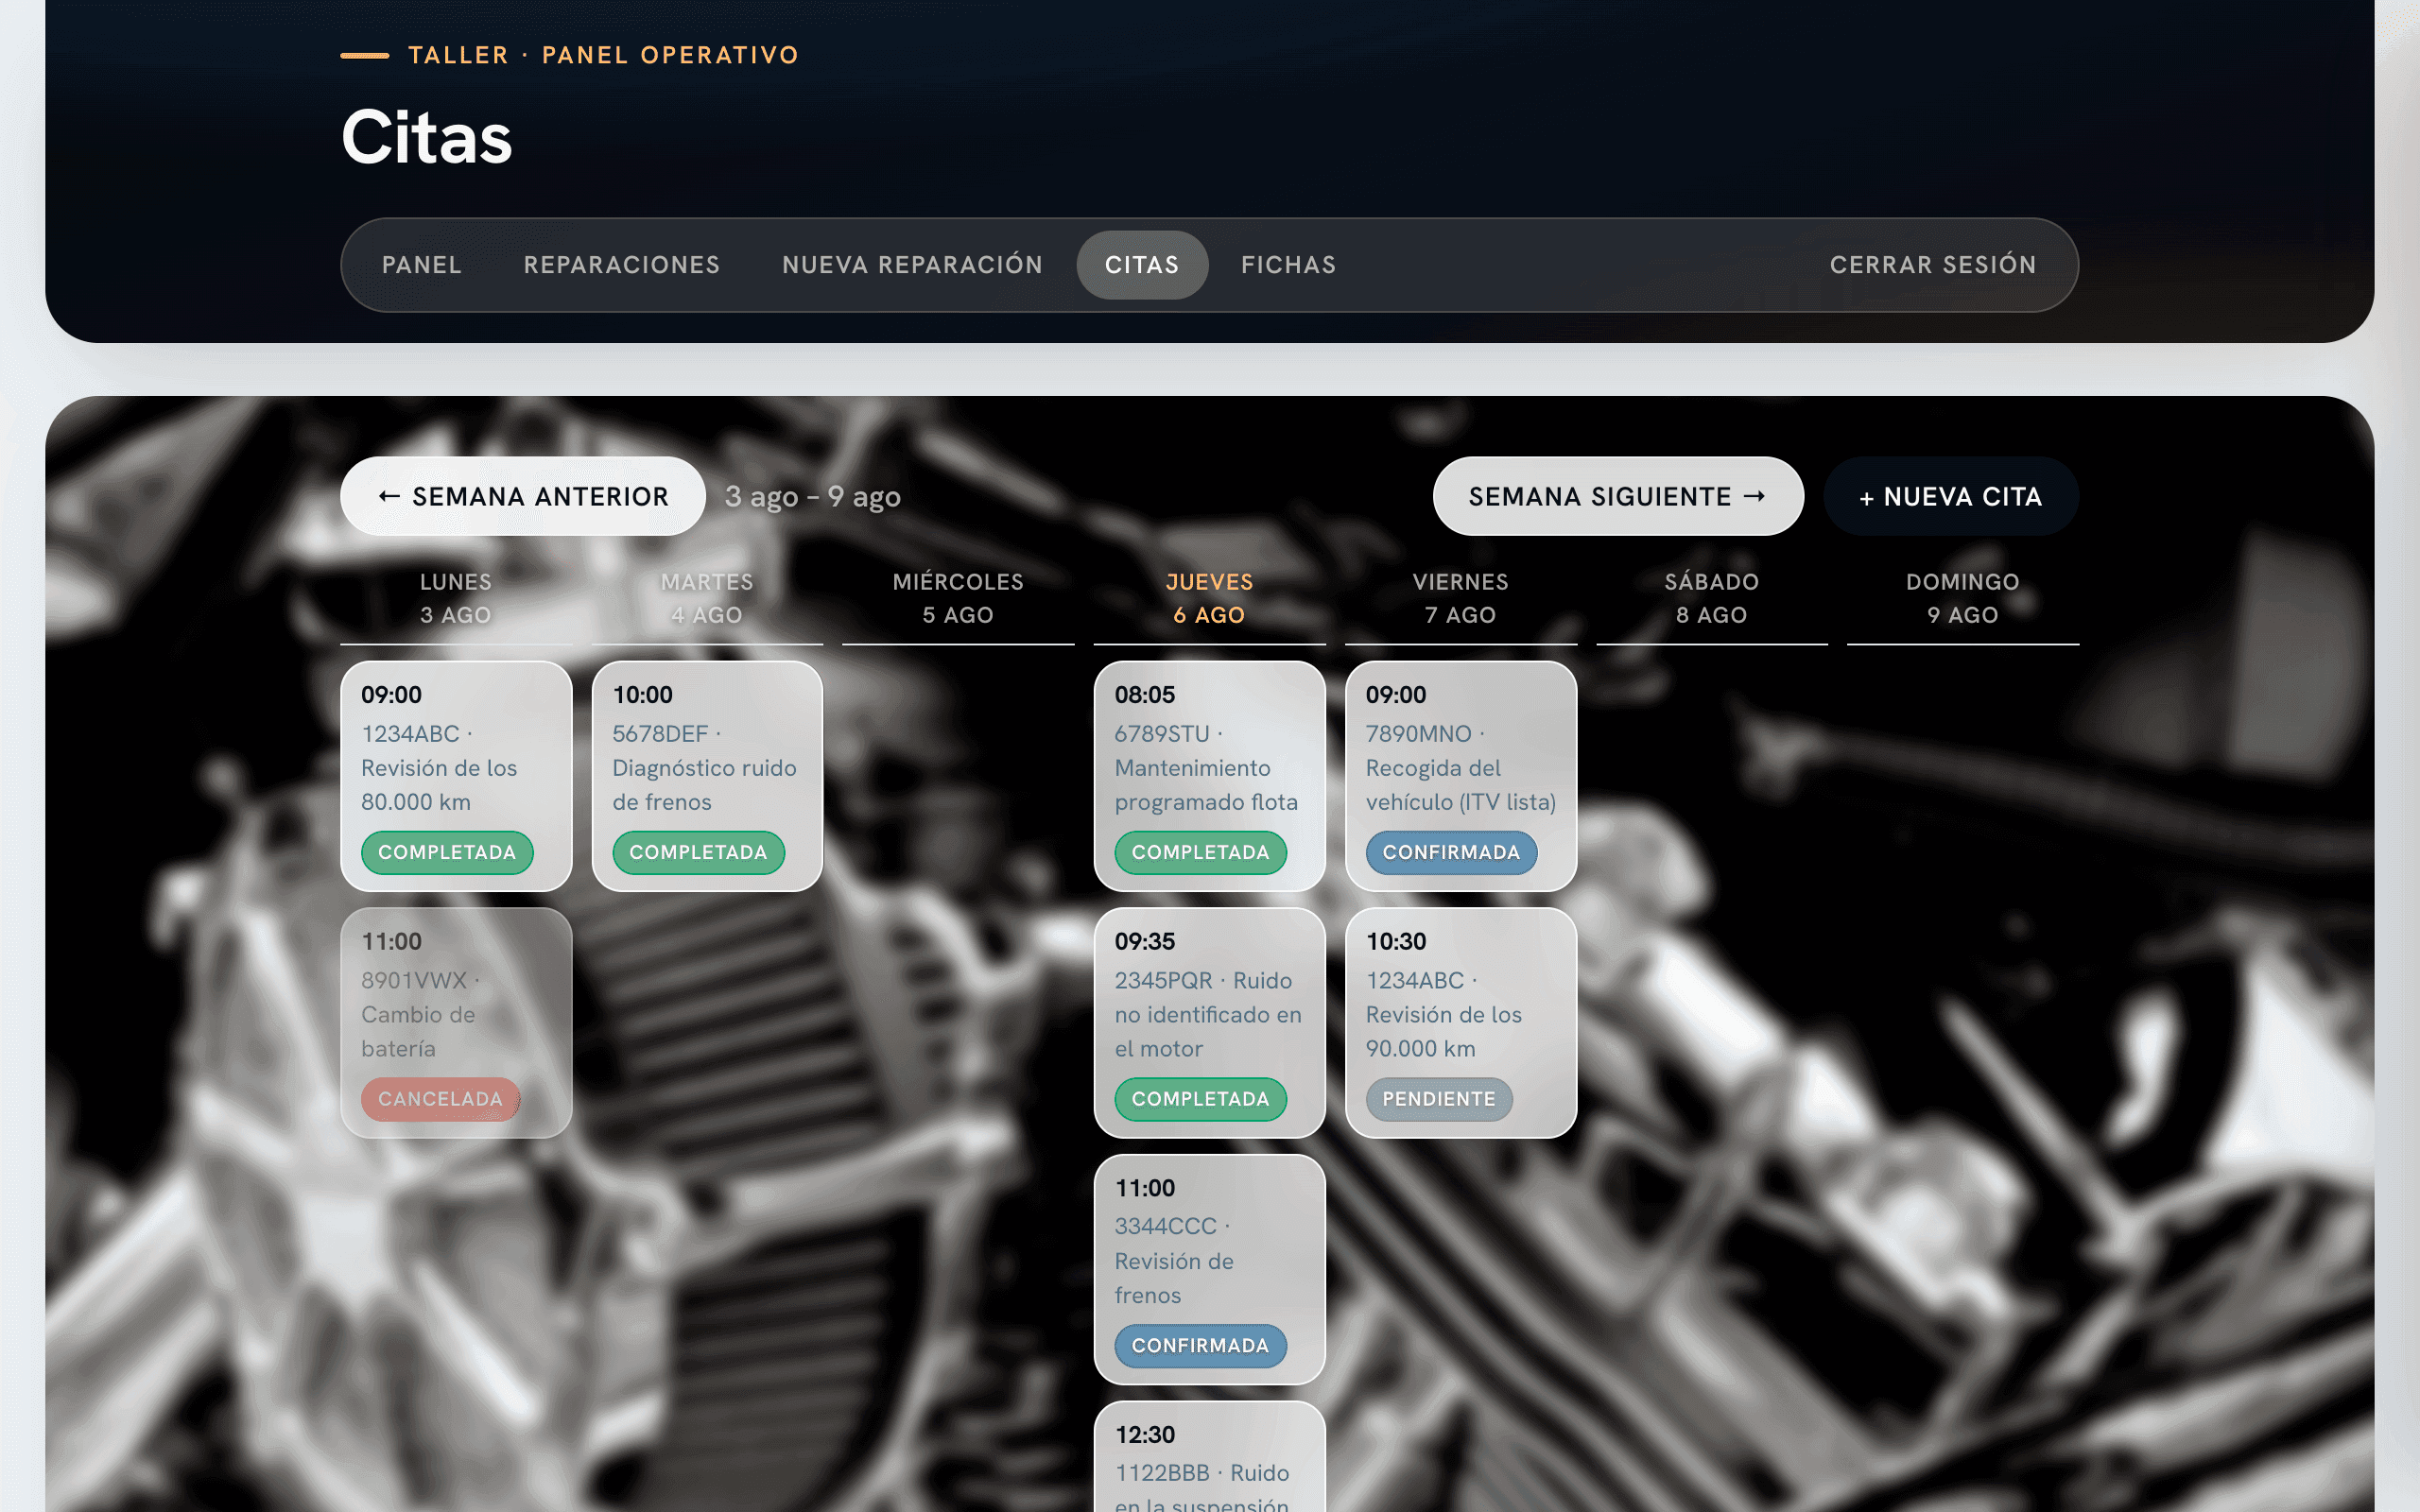Go to Semana Anterior
2420x1512 pixels.
pyautogui.click(x=523, y=496)
